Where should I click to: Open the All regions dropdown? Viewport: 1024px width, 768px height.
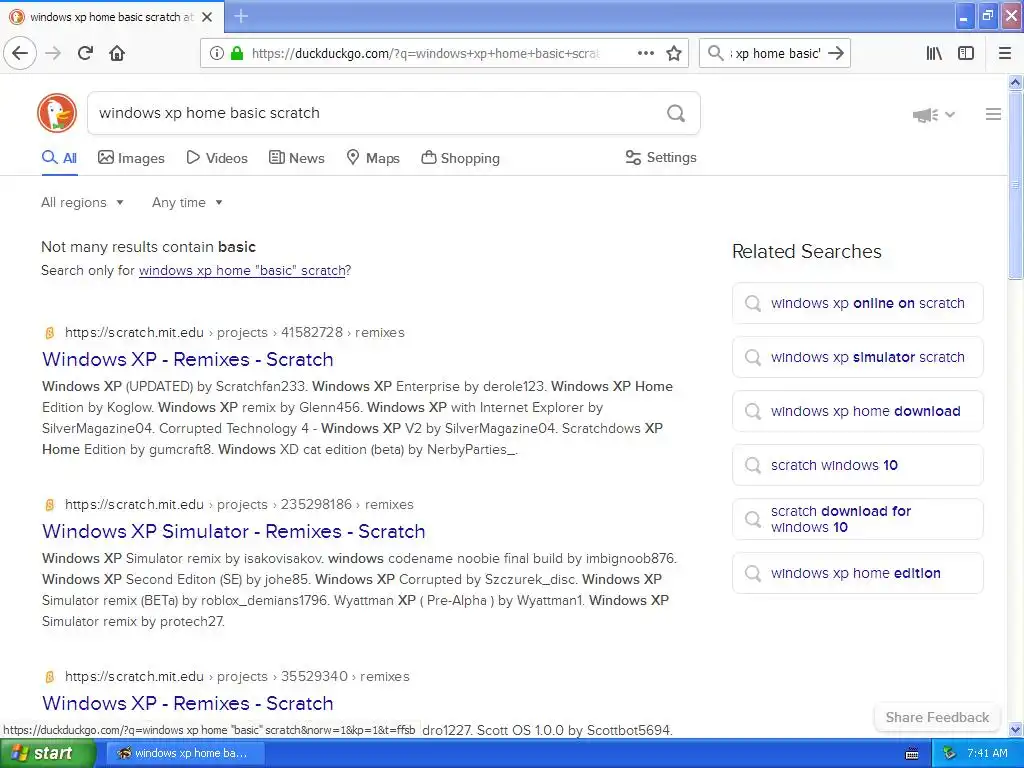[x=82, y=202]
